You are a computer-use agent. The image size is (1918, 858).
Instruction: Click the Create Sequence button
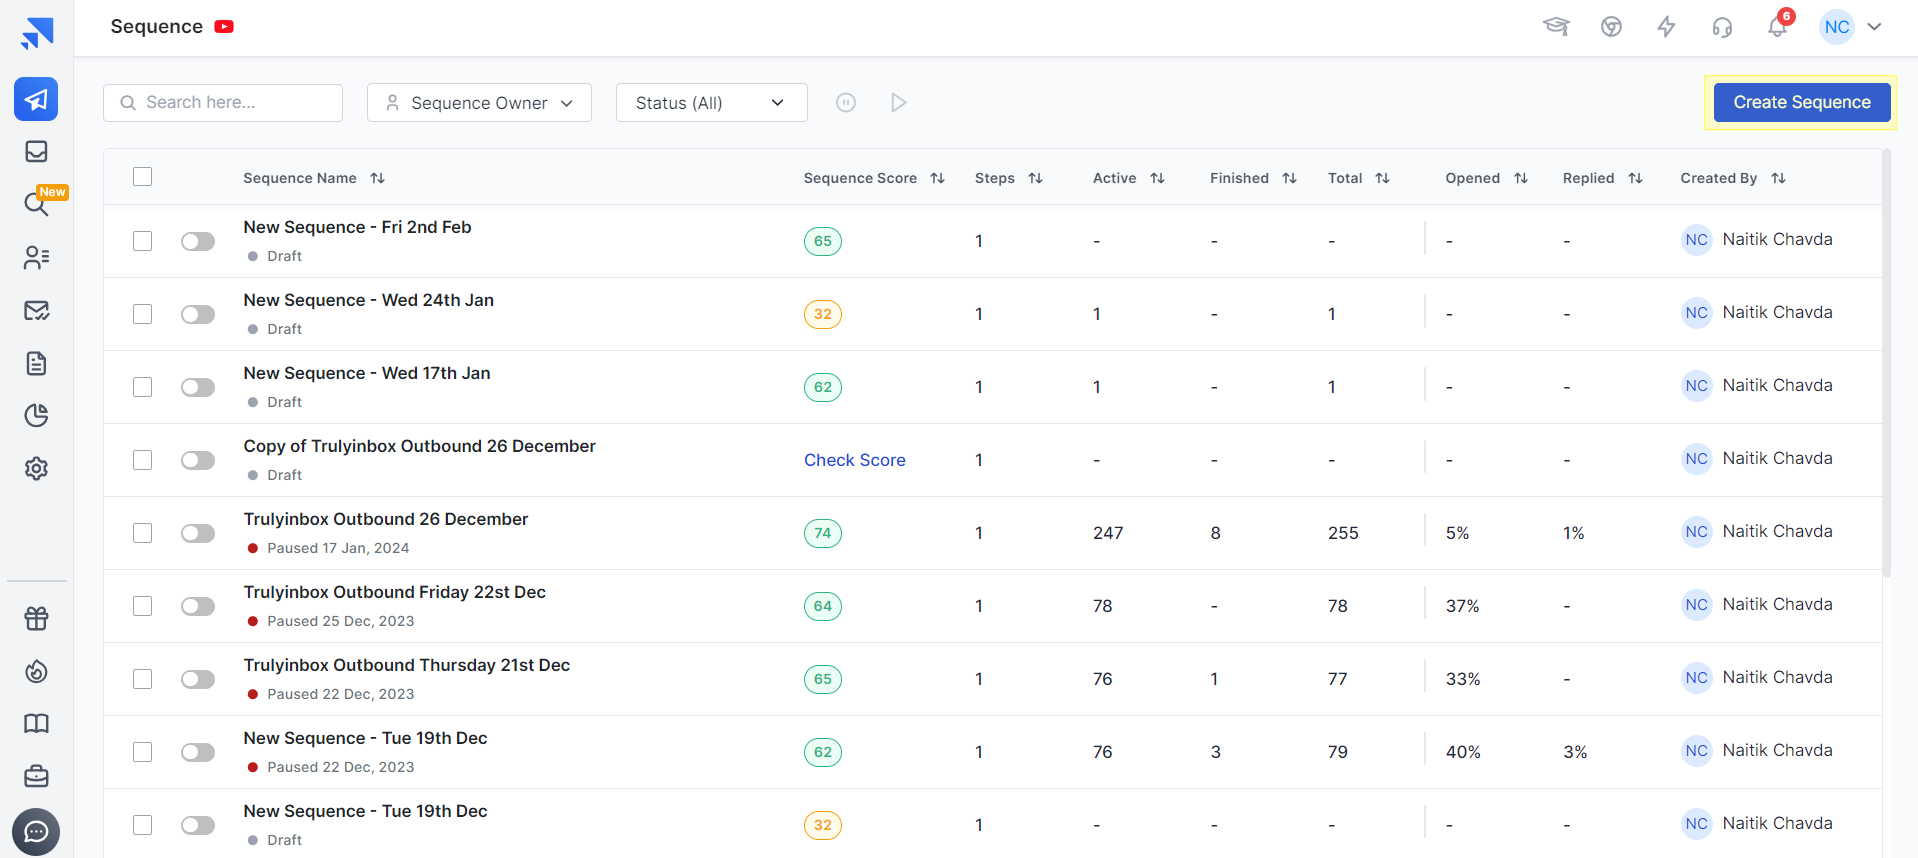click(1802, 102)
